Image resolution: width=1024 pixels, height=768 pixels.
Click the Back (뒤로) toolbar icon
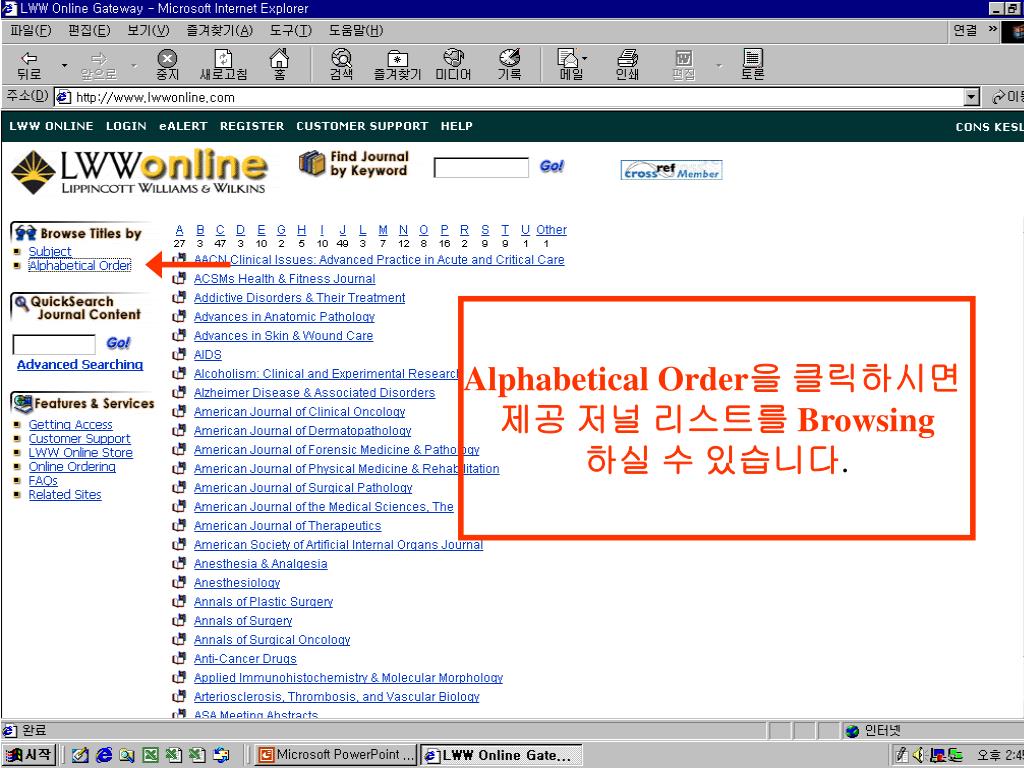[x=29, y=64]
